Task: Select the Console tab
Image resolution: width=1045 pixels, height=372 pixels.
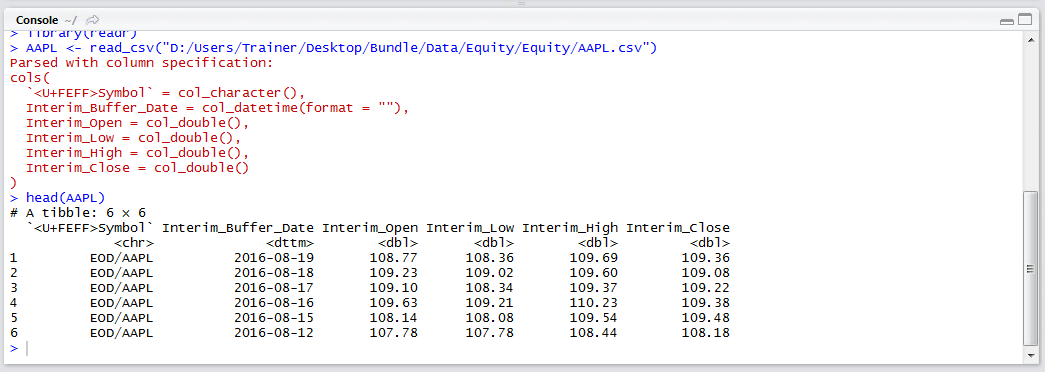Action: click(x=37, y=20)
